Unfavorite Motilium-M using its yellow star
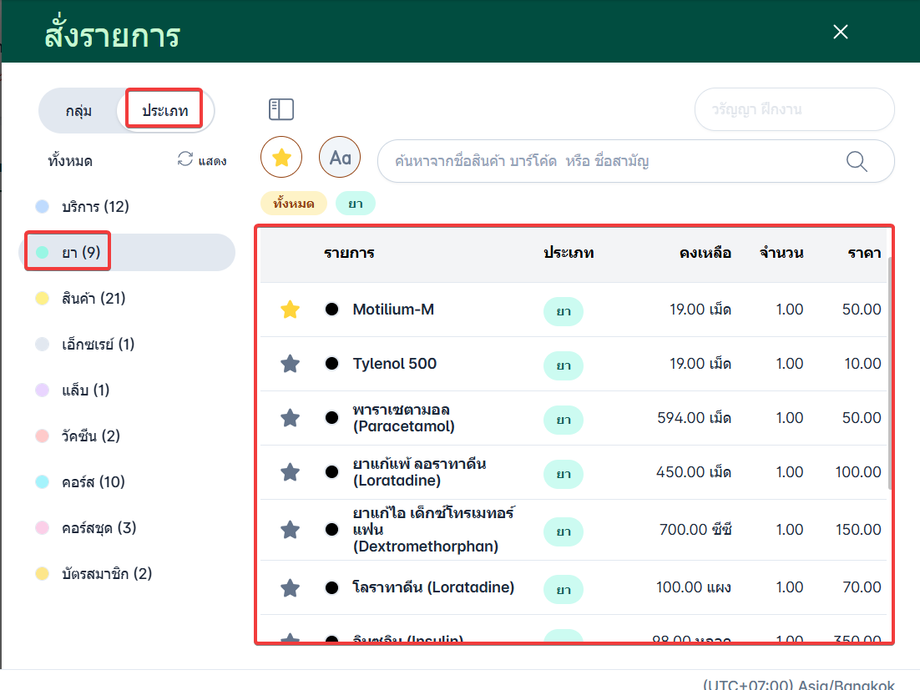The image size is (920, 690). coord(290,310)
